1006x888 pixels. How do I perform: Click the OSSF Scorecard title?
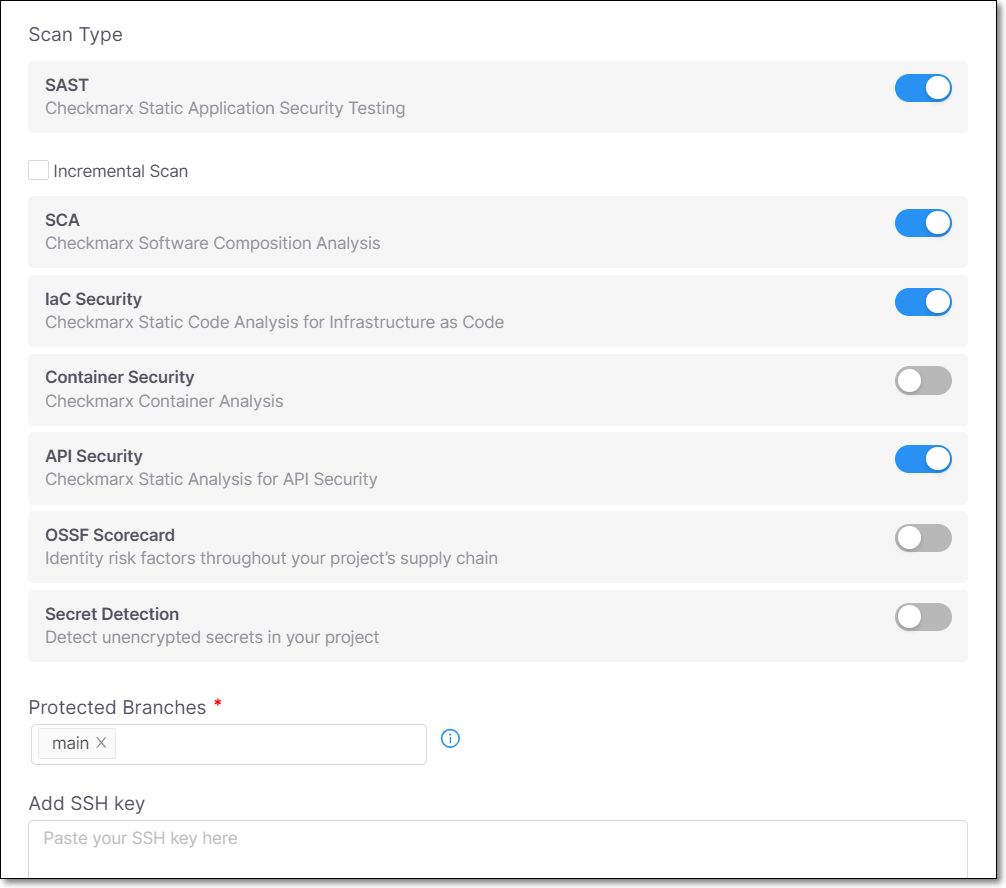point(110,535)
